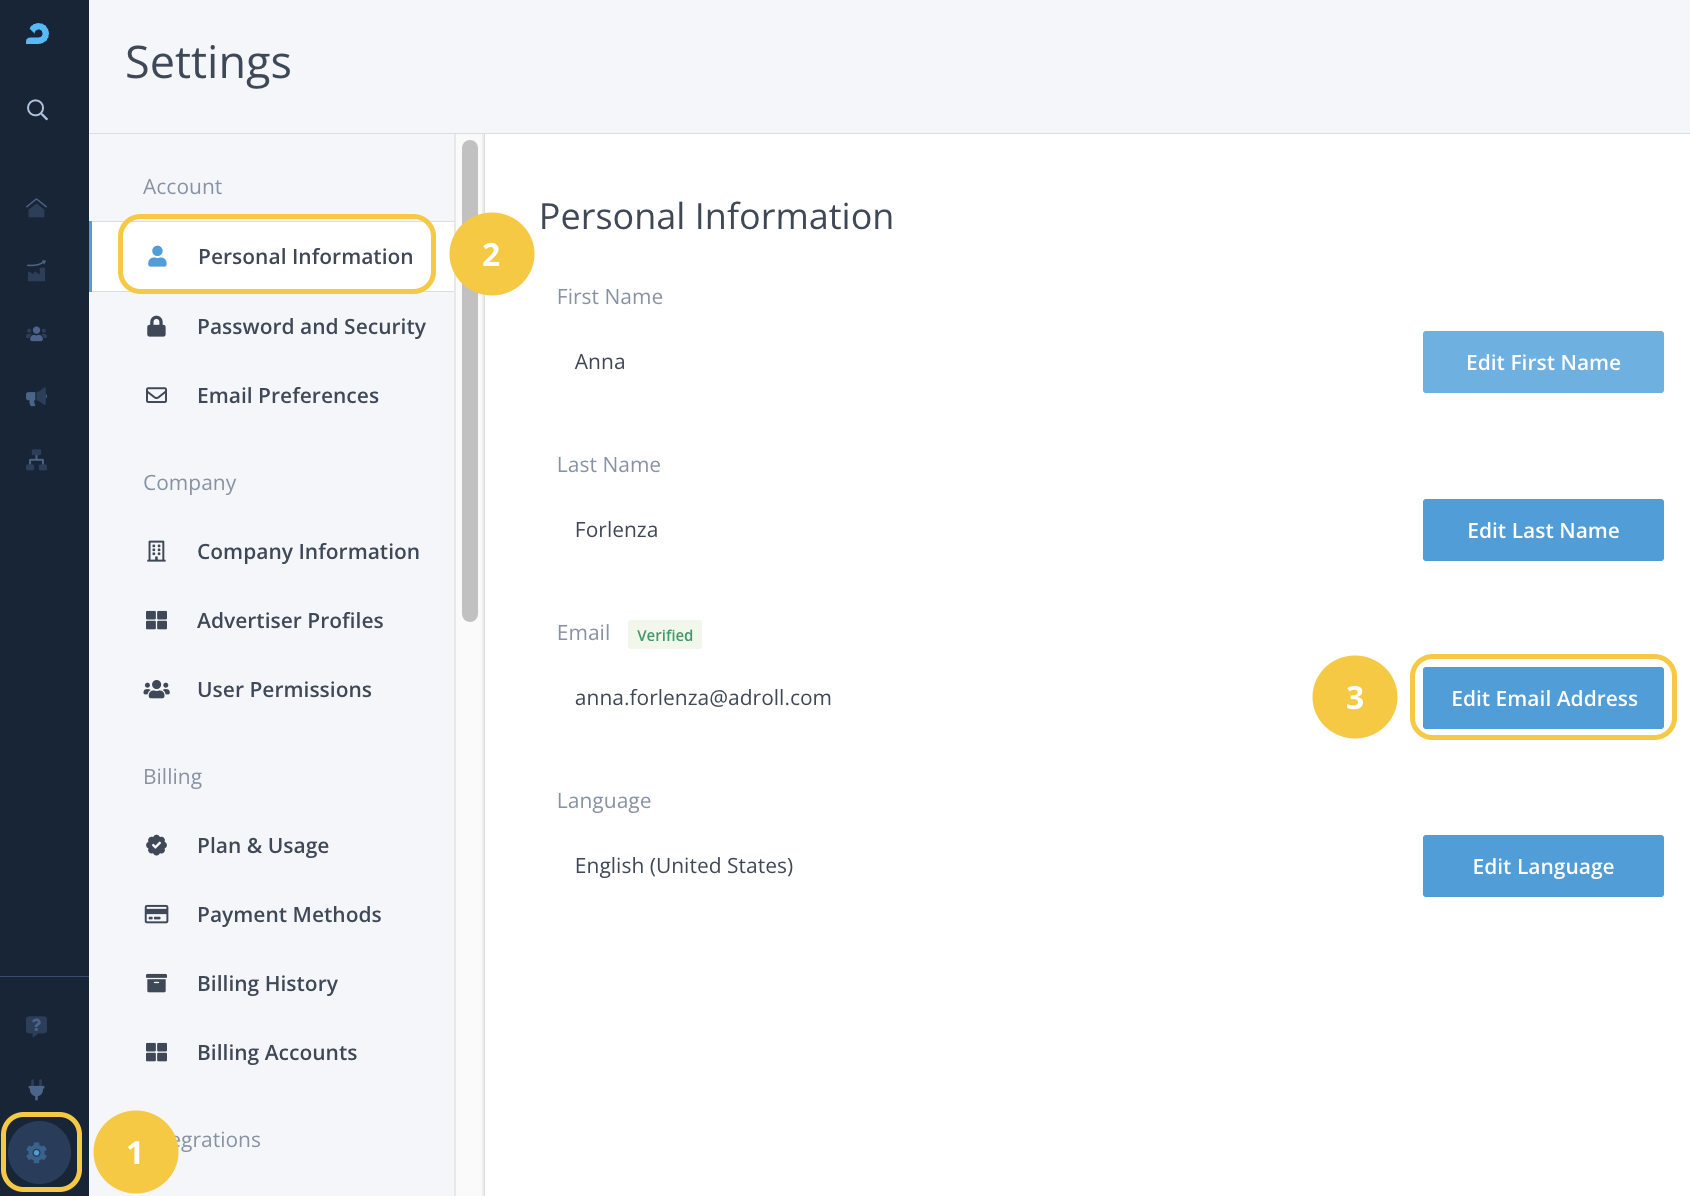Click the settings menu vertical scrollbar
Image resolution: width=1690 pixels, height=1196 pixels.
(x=470, y=380)
